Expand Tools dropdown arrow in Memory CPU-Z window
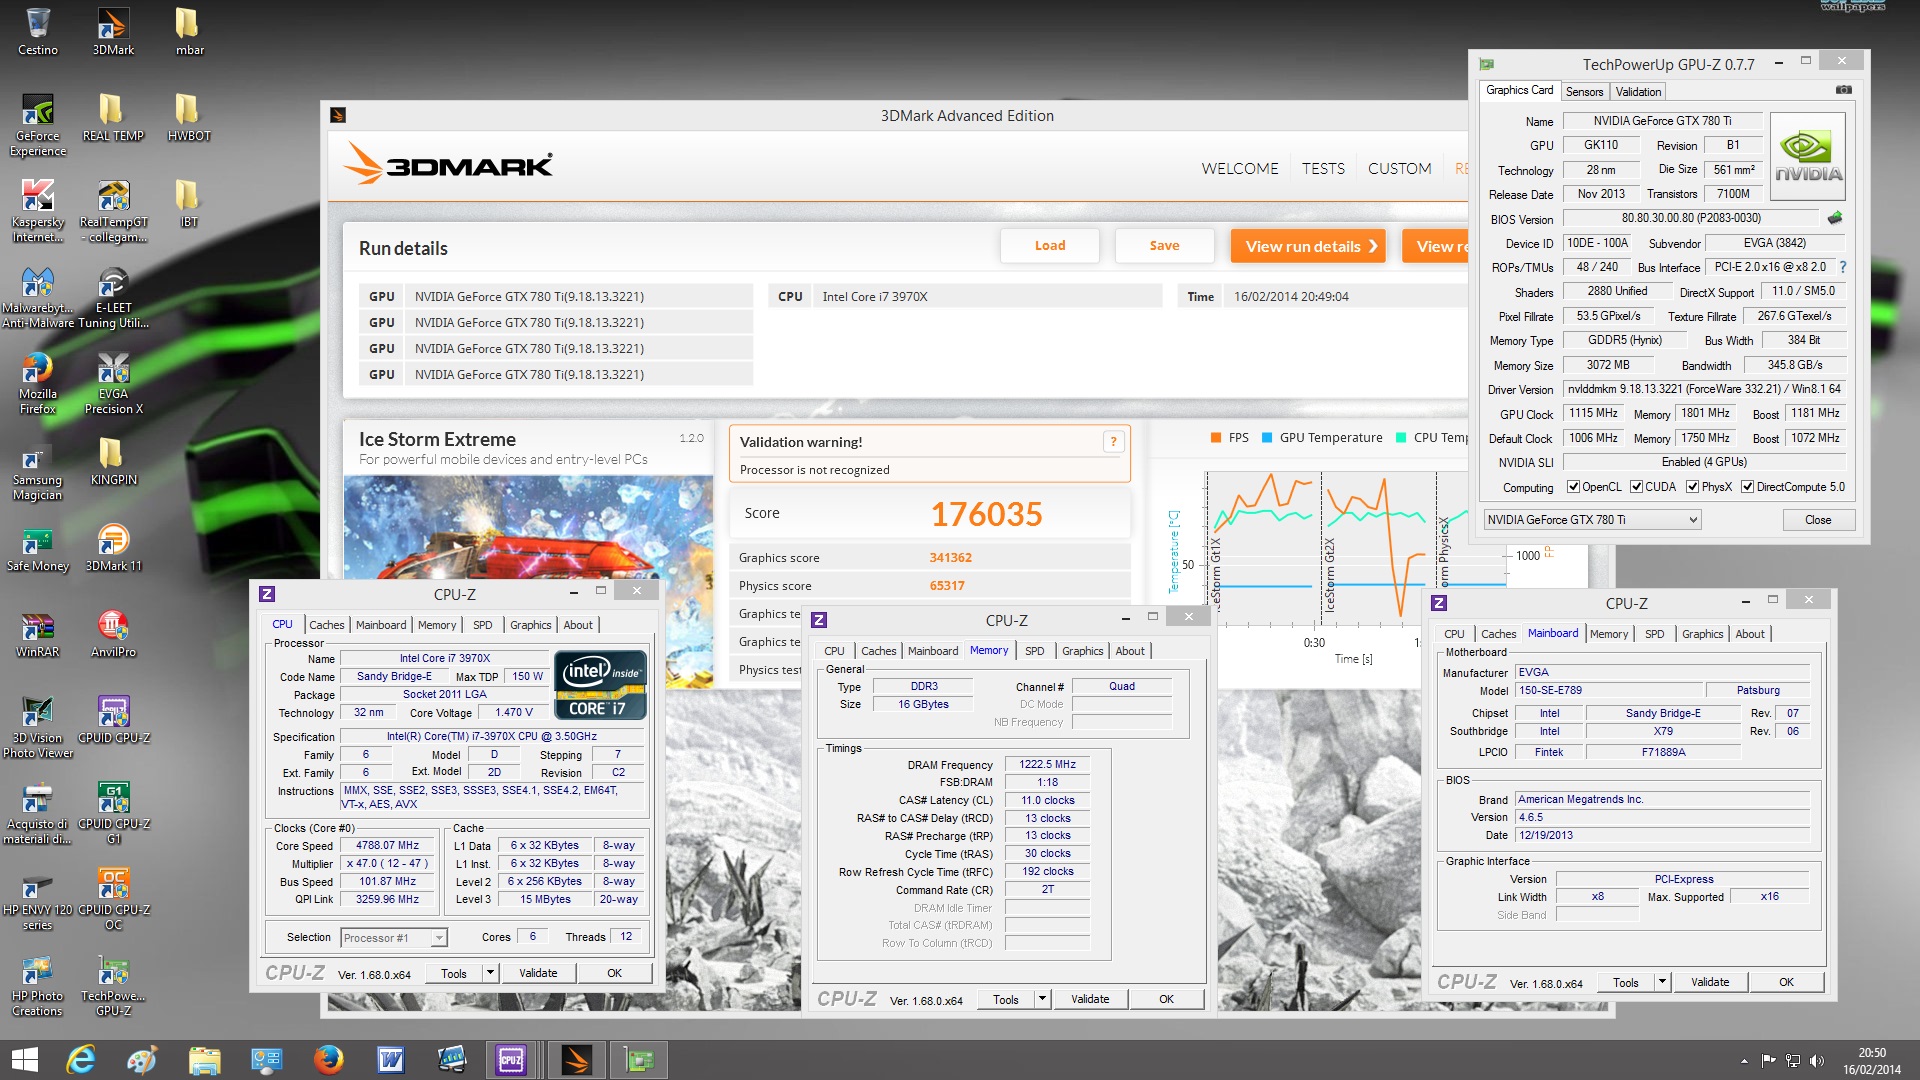 pyautogui.click(x=1042, y=999)
